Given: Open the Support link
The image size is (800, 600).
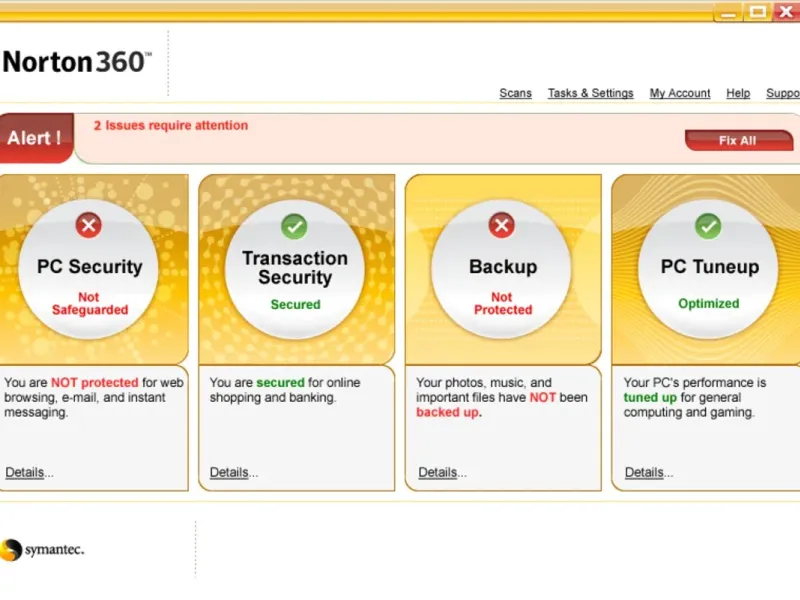Looking at the screenshot, I should pos(783,93).
